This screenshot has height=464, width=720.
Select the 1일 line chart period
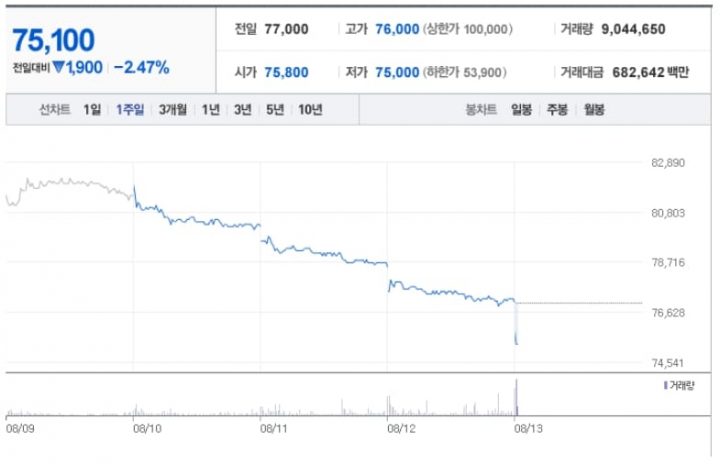92,110
